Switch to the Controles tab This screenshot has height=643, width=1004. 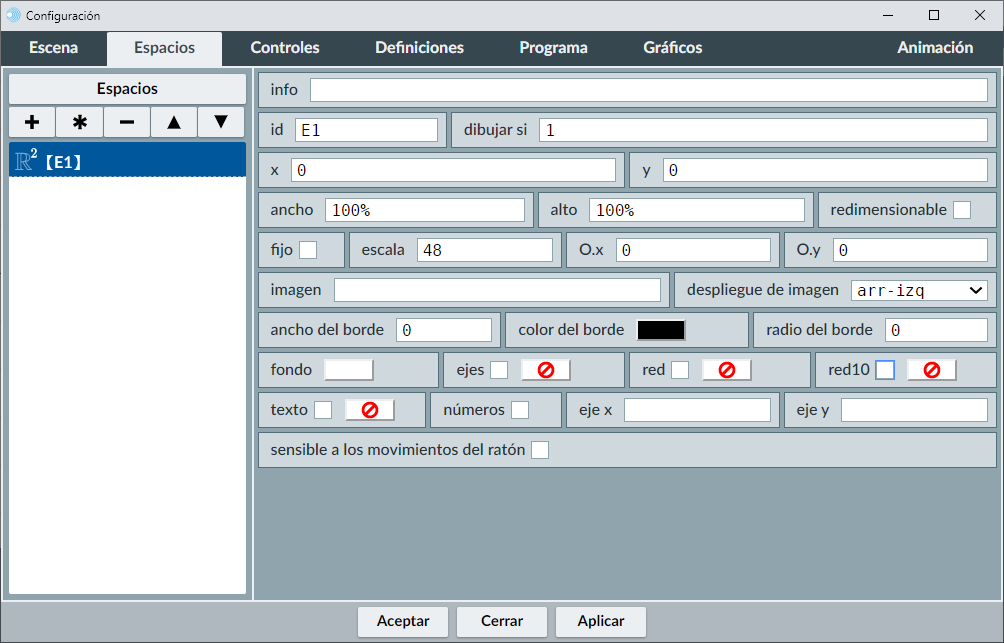tap(285, 47)
